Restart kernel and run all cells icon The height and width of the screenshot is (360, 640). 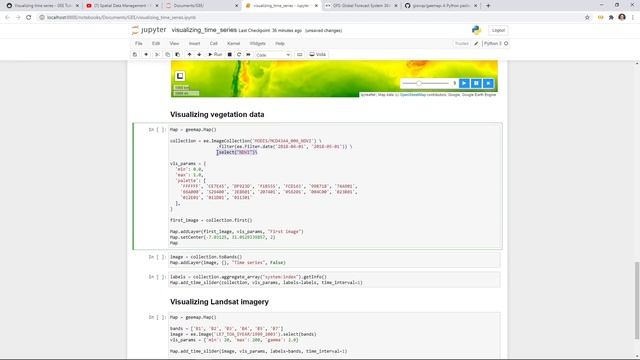[248, 54]
